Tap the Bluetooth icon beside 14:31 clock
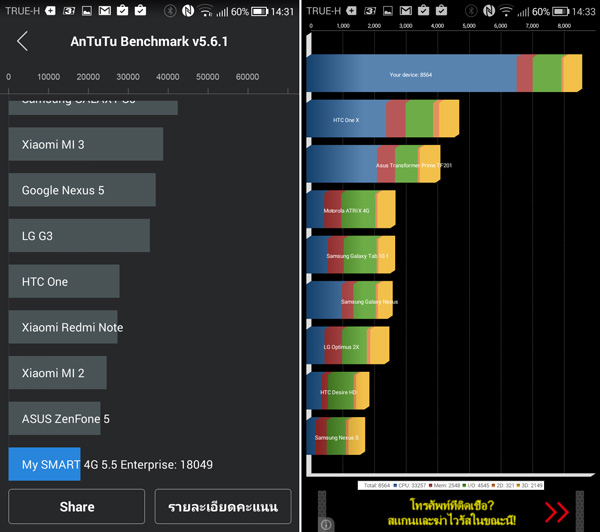The width and height of the screenshot is (600, 532). tap(170, 11)
